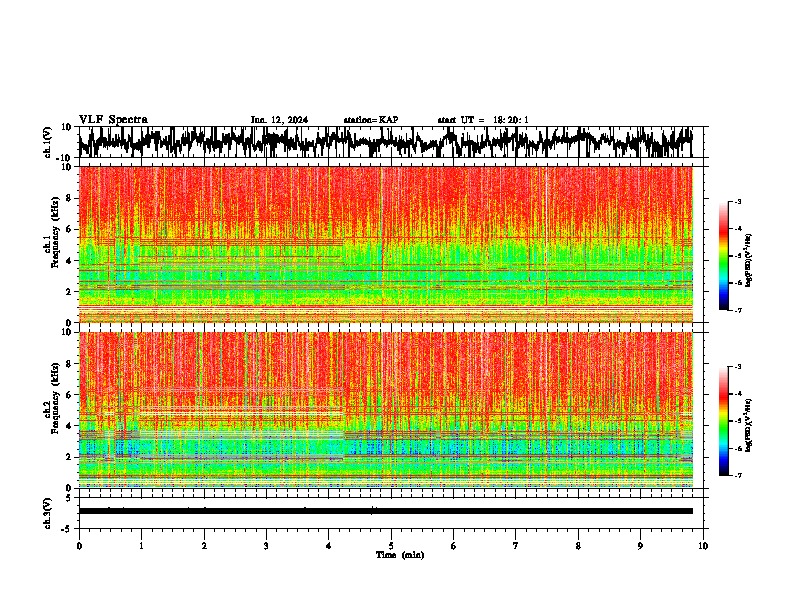Screen dimensions: 792x612
Task: Click the "4" kHz tick on ch.2 frequency axis
Action: click(70, 426)
